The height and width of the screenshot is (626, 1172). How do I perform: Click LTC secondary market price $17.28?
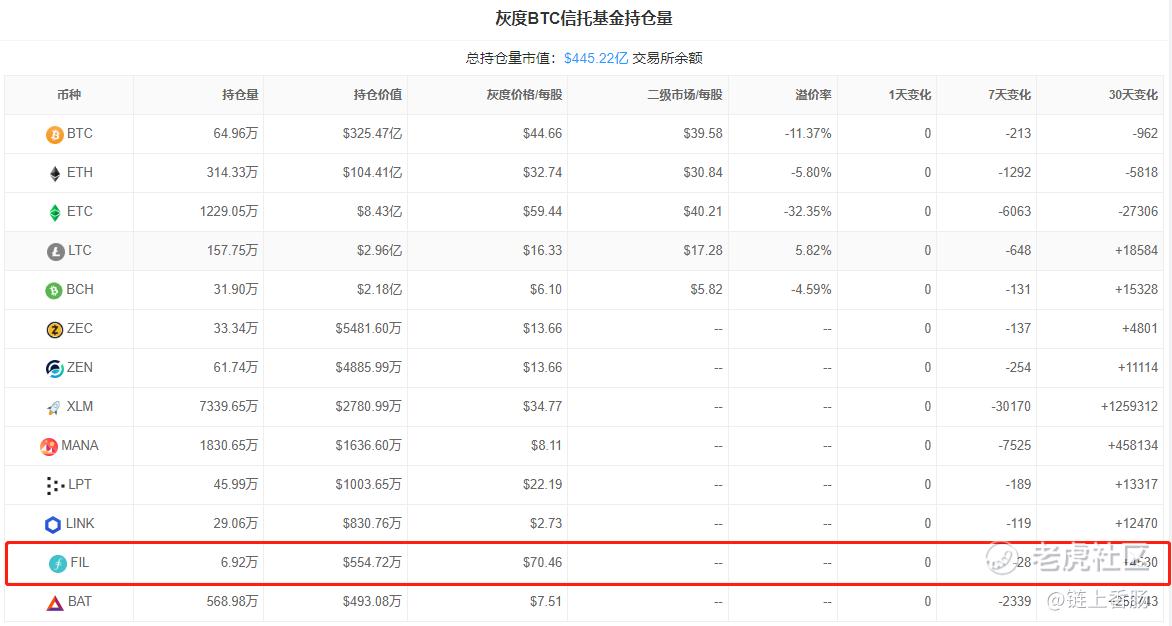[x=703, y=250]
